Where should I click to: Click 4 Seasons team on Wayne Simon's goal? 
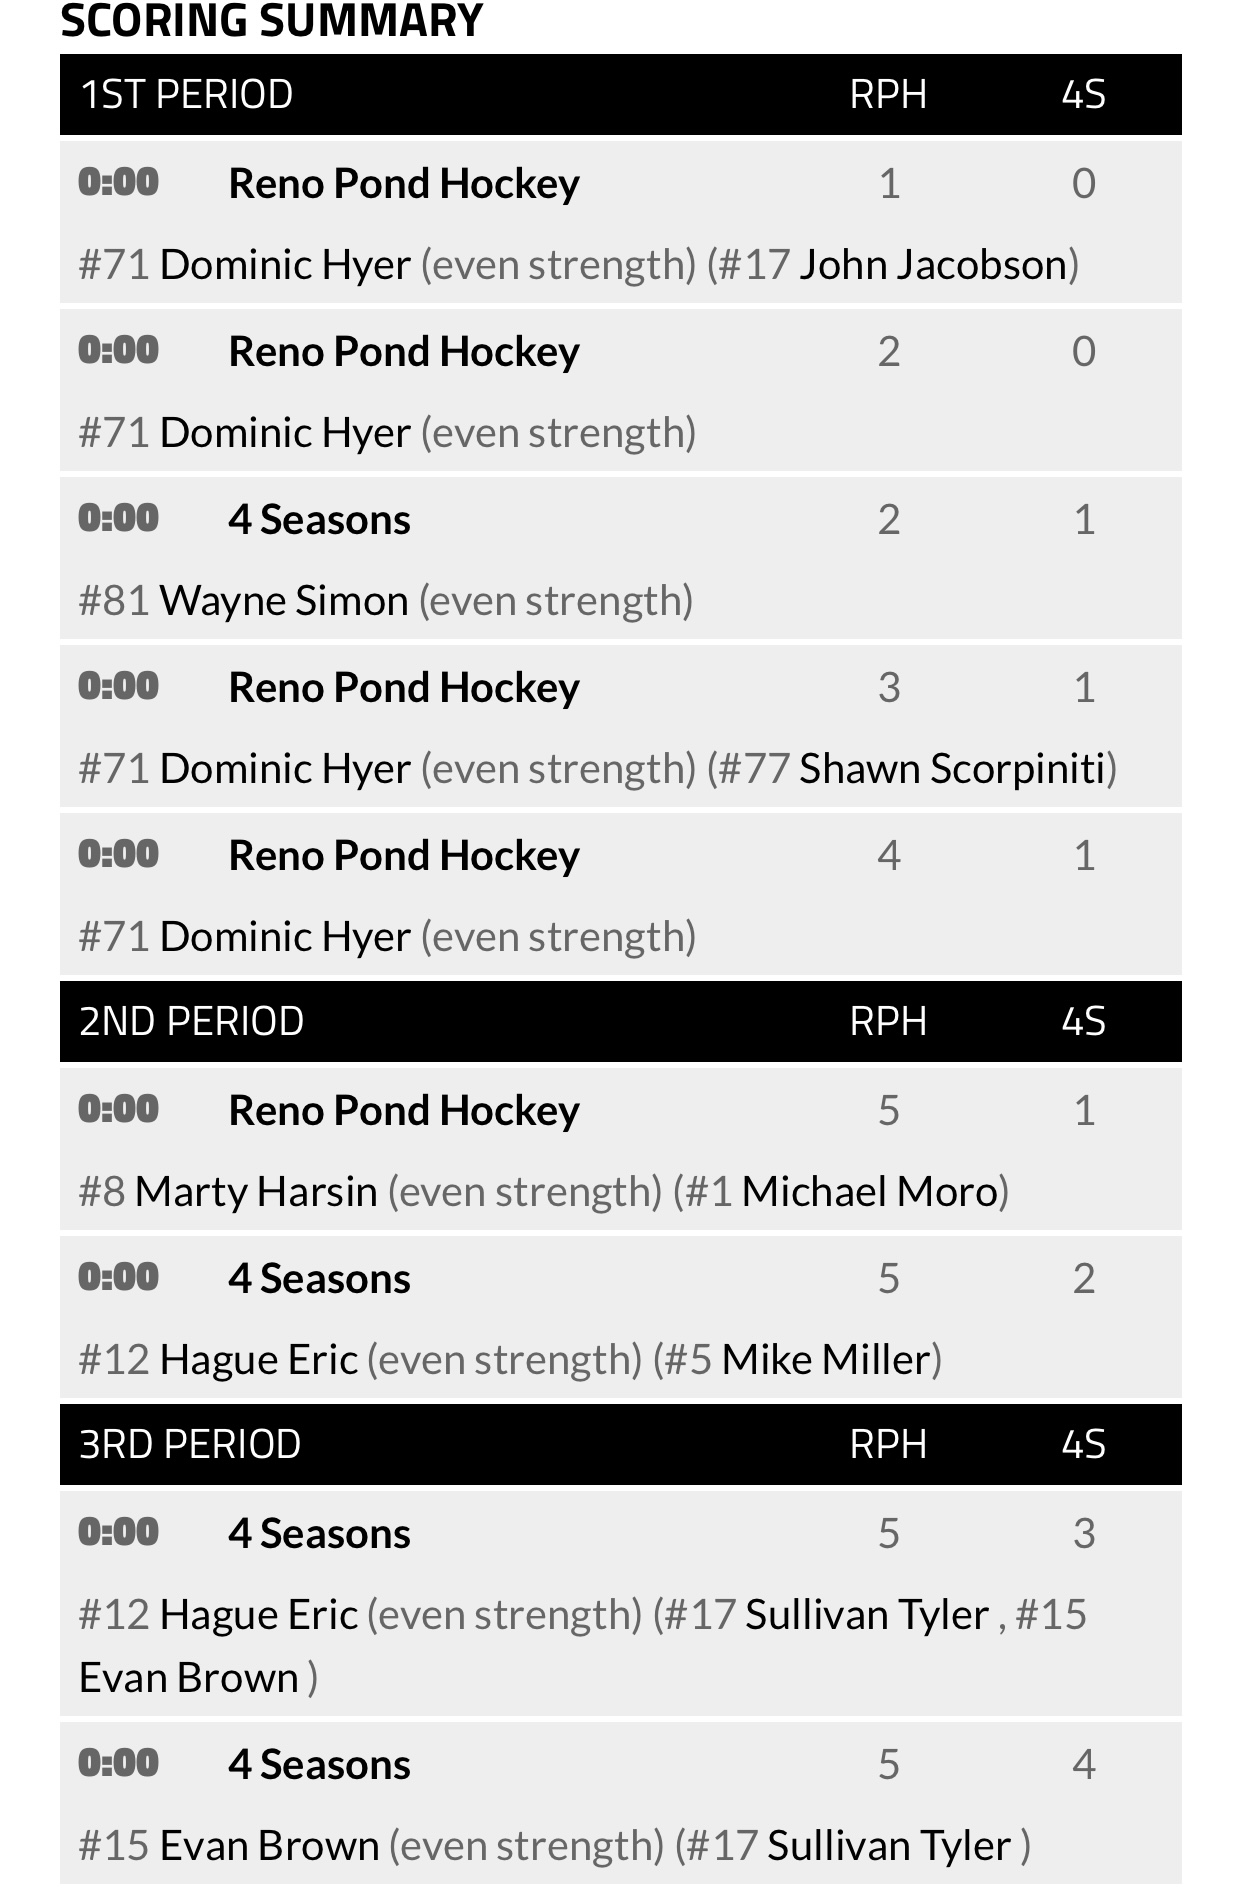point(319,520)
